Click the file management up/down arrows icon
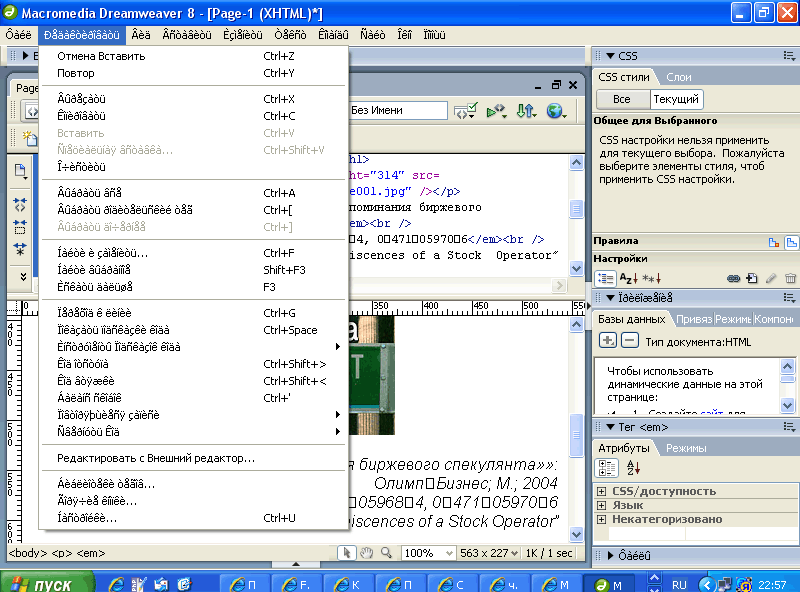The image size is (800, 592). 526,111
